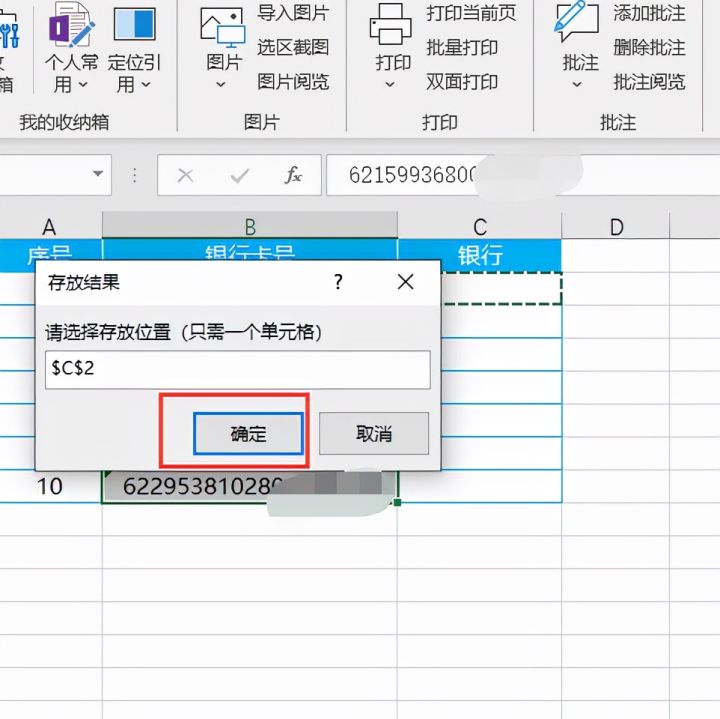The image size is (720, 719).
Task: Open the Name Box dropdown
Action: pos(98,174)
